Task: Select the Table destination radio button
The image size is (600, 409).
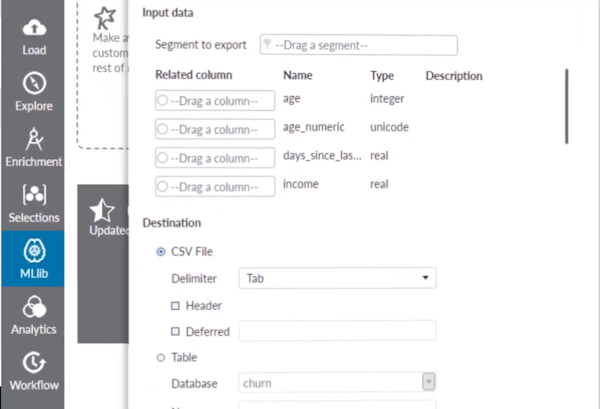Action: [x=161, y=357]
